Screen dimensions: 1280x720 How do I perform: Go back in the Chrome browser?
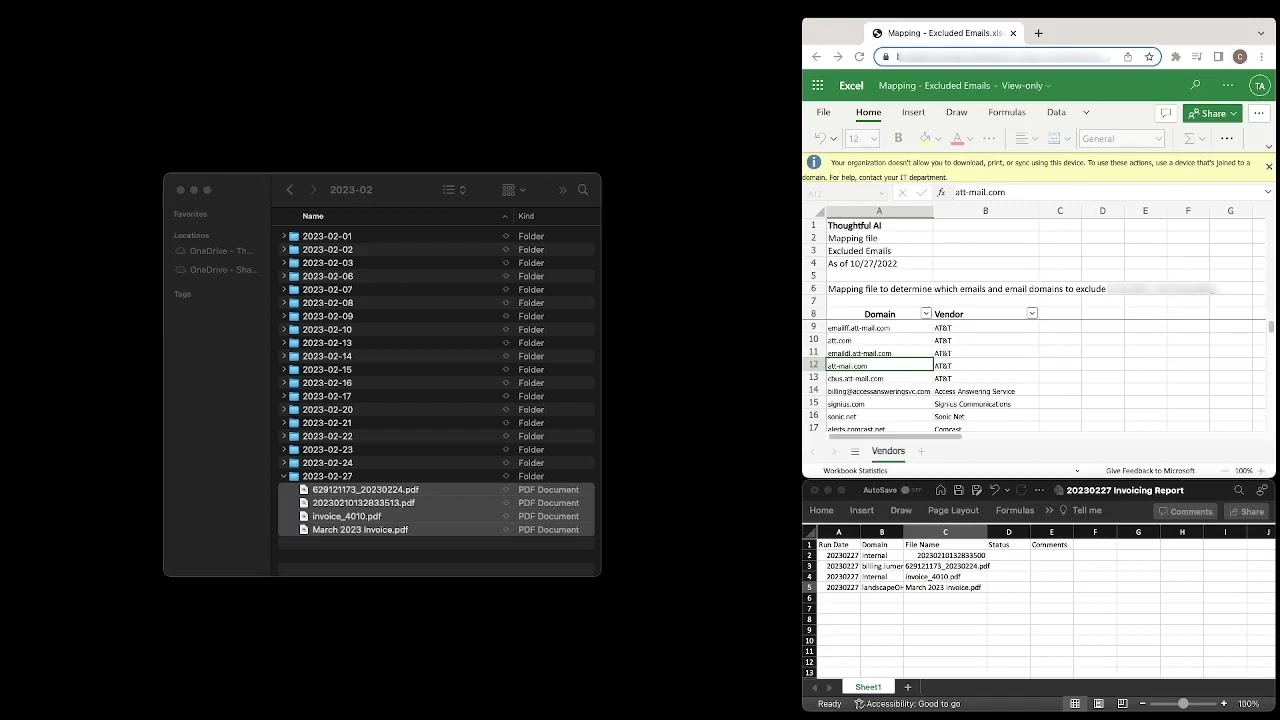817,57
